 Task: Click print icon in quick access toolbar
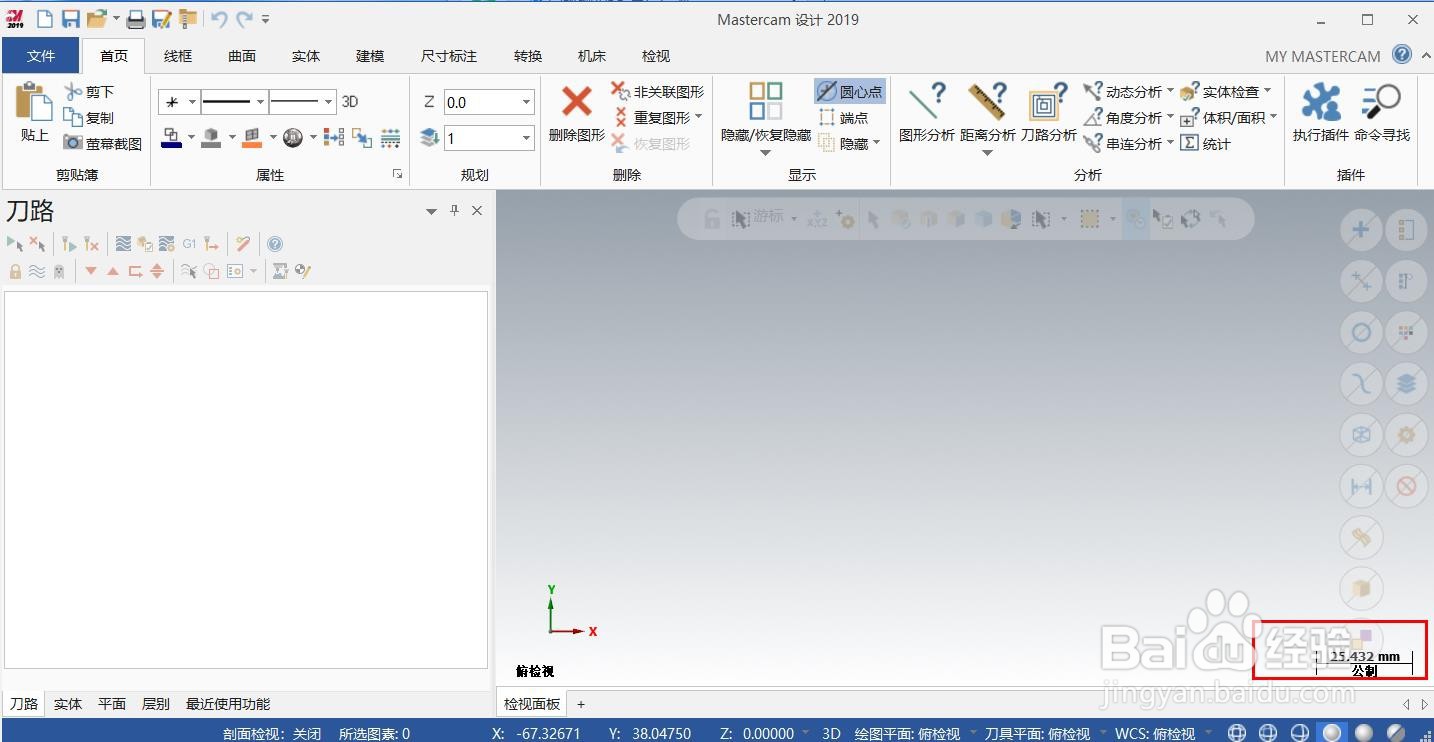135,19
